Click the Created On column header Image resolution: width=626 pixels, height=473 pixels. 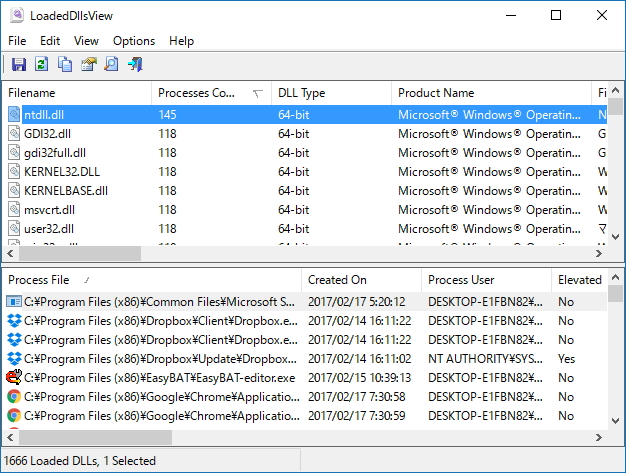(x=337, y=280)
